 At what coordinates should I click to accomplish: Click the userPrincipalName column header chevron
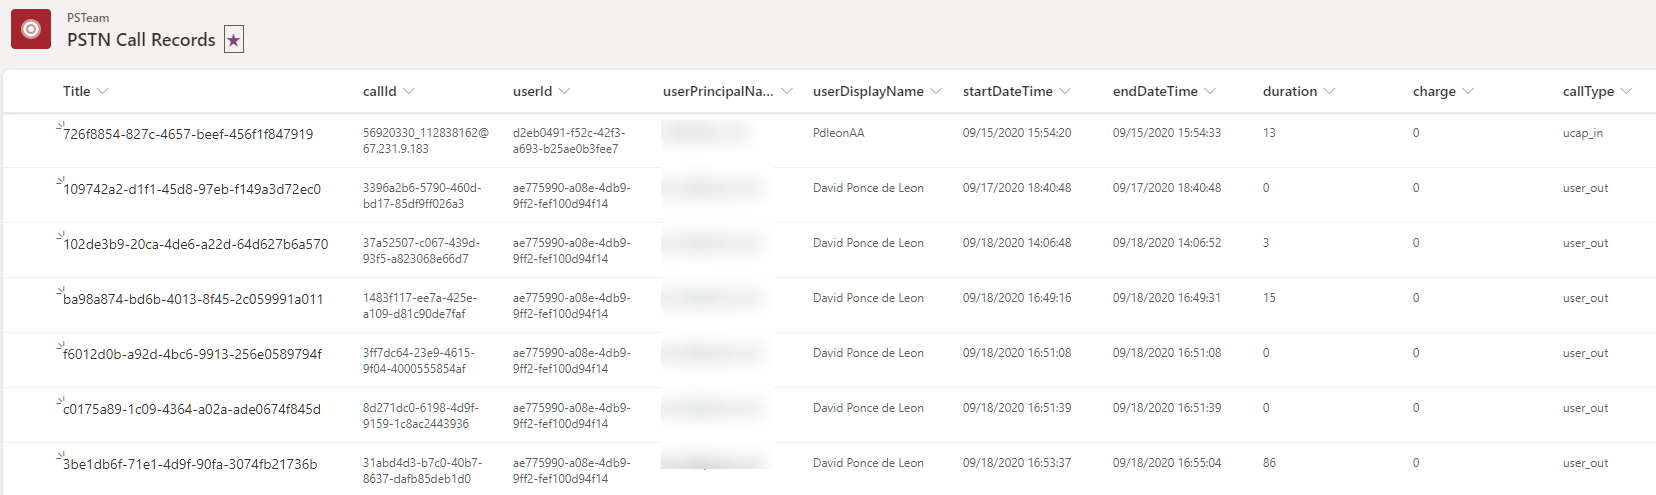coord(786,91)
